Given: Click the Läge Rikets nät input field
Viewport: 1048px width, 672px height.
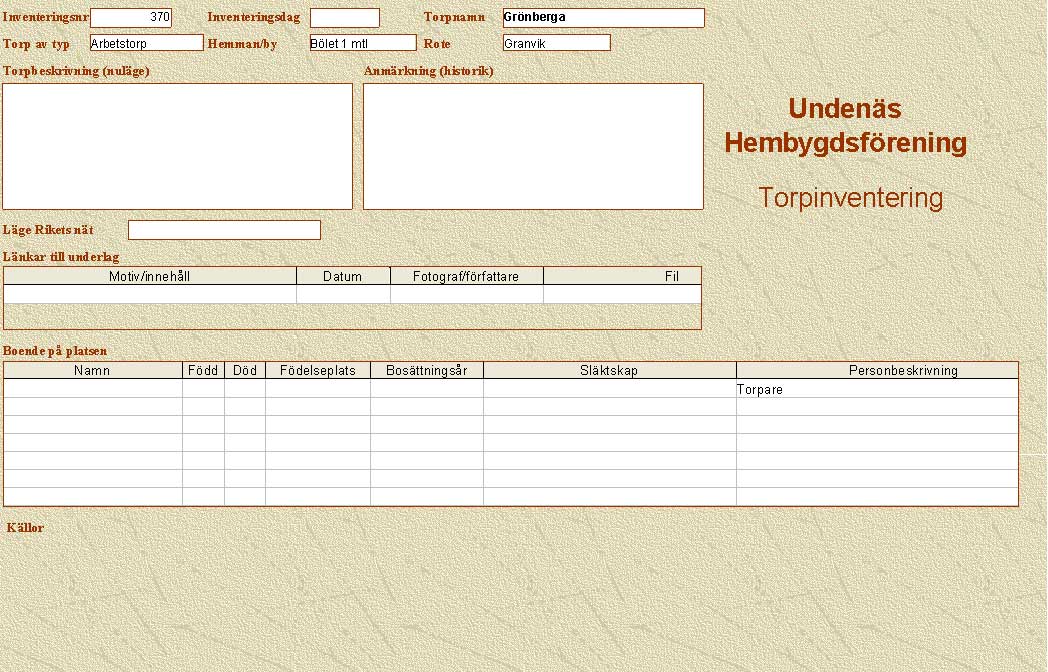Looking at the screenshot, I should click(224, 230).
